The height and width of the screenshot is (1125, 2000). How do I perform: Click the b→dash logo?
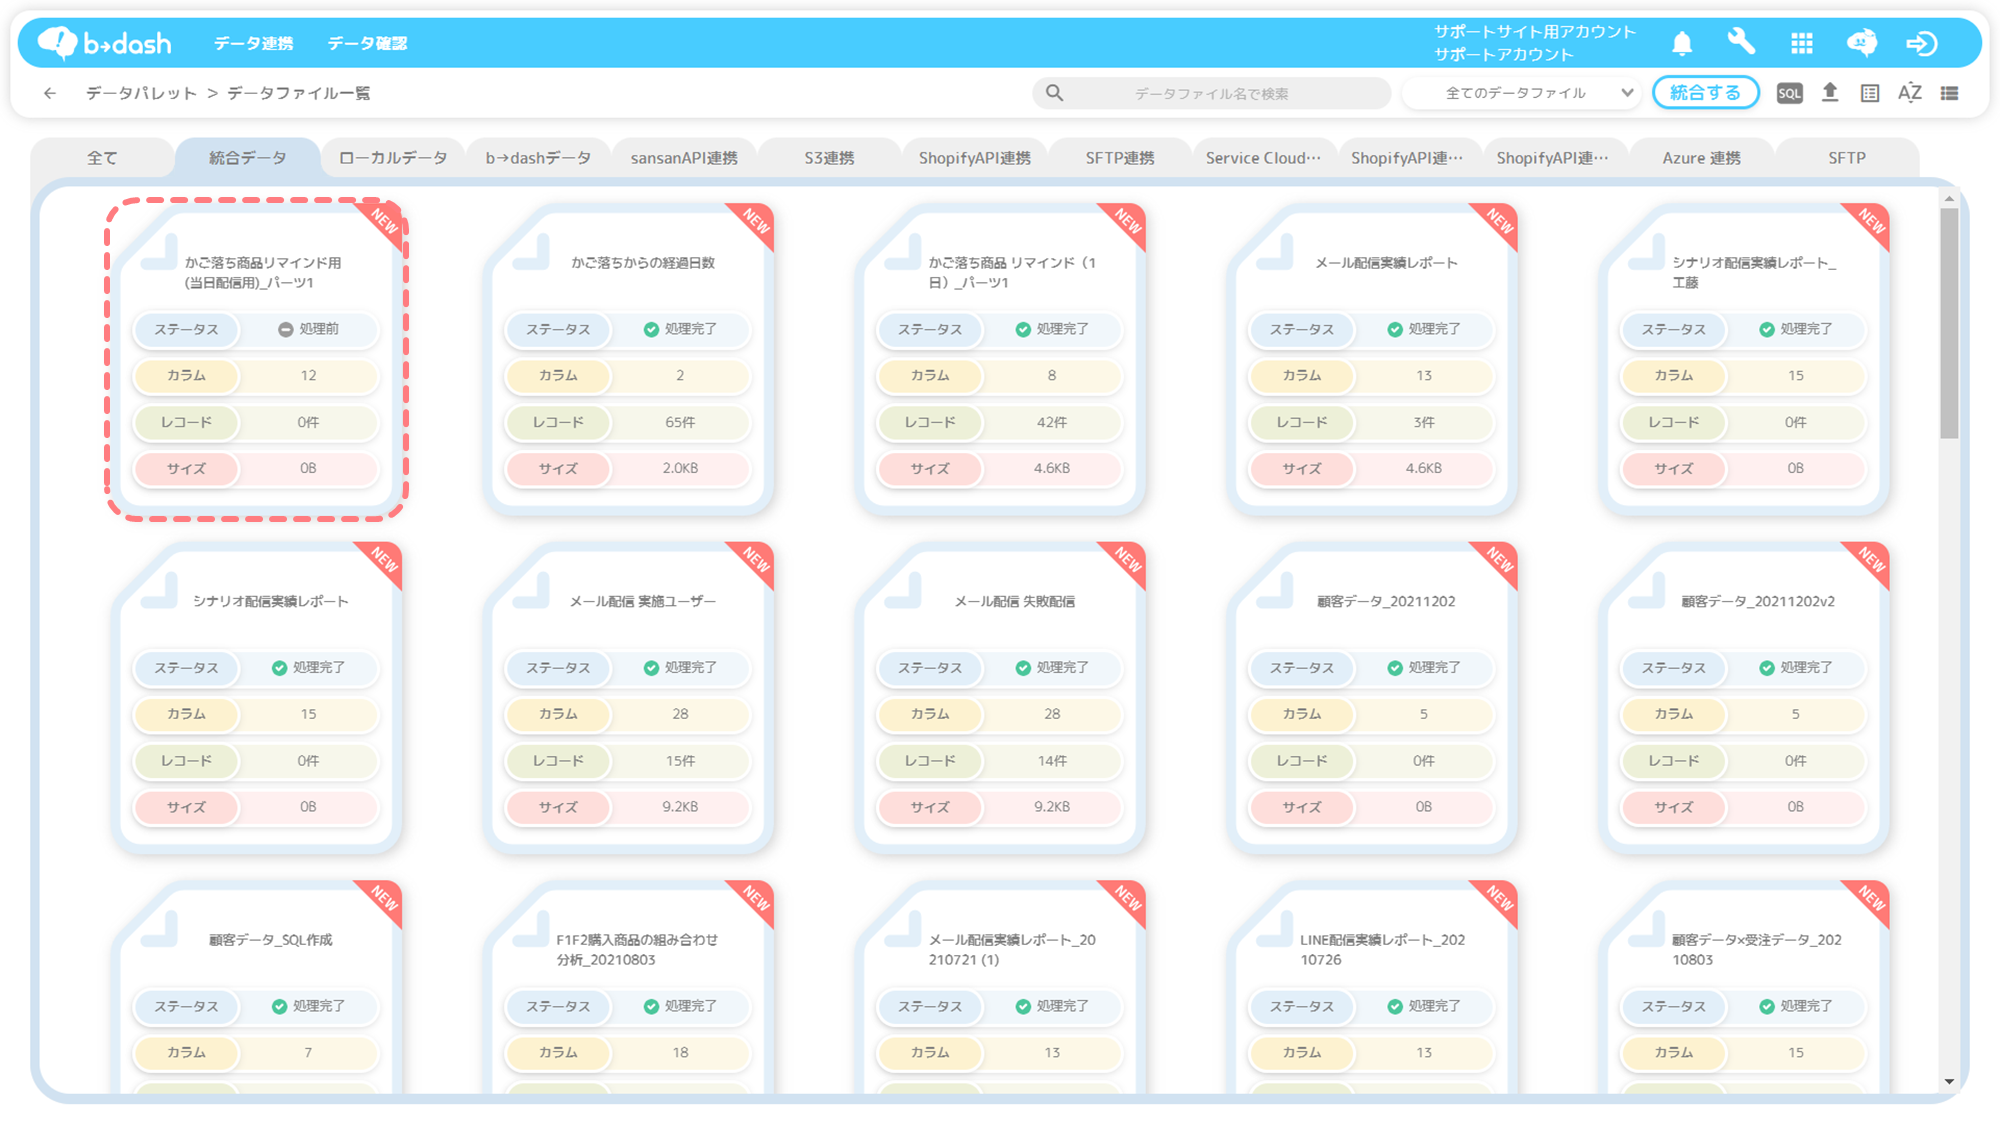[x=104, y=43]
